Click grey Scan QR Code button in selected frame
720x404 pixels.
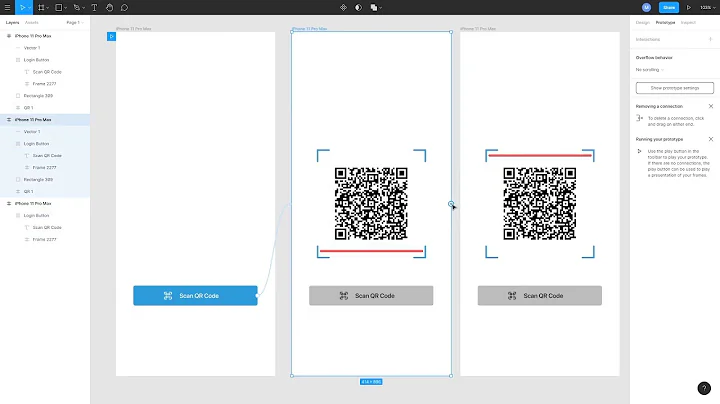[x=371, y=296]
